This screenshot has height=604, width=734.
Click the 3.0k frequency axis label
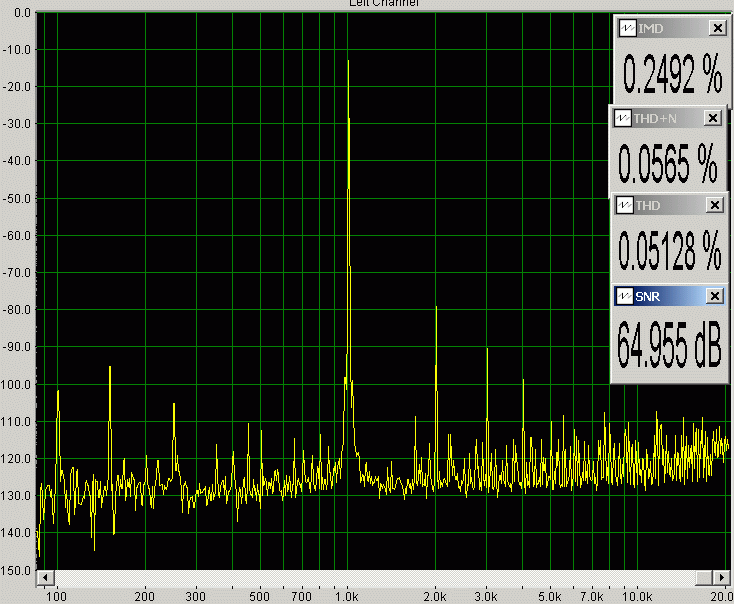(486, 597)
